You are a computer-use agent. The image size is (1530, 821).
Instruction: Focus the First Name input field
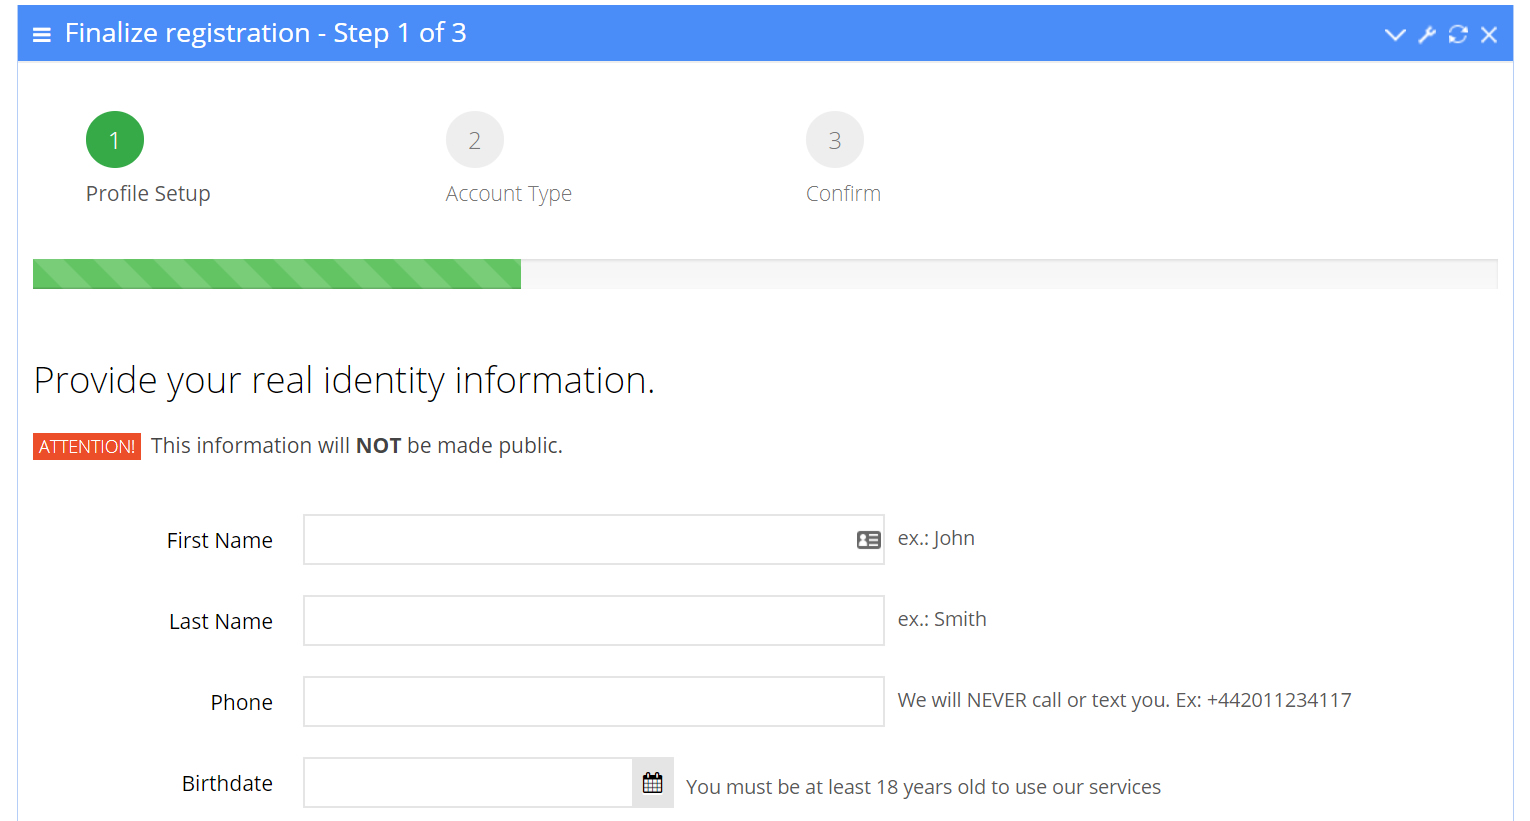[575, 540]
